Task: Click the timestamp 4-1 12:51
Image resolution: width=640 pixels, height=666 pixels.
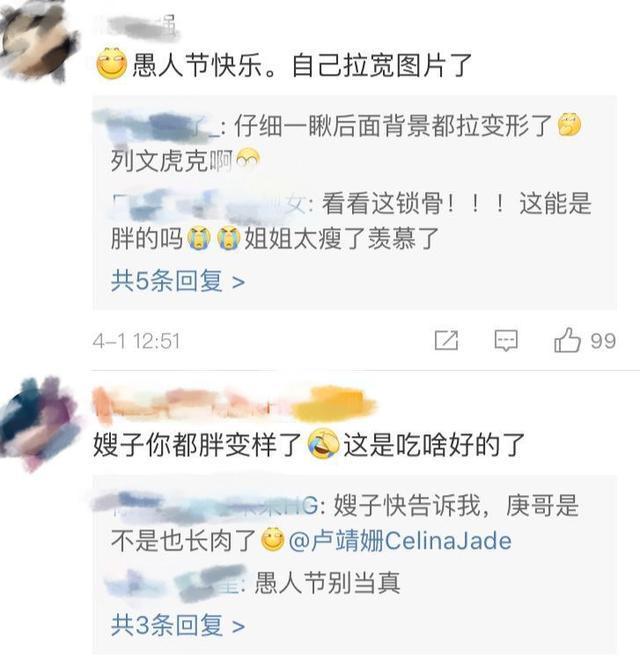Action: click(x=136, y=341)
